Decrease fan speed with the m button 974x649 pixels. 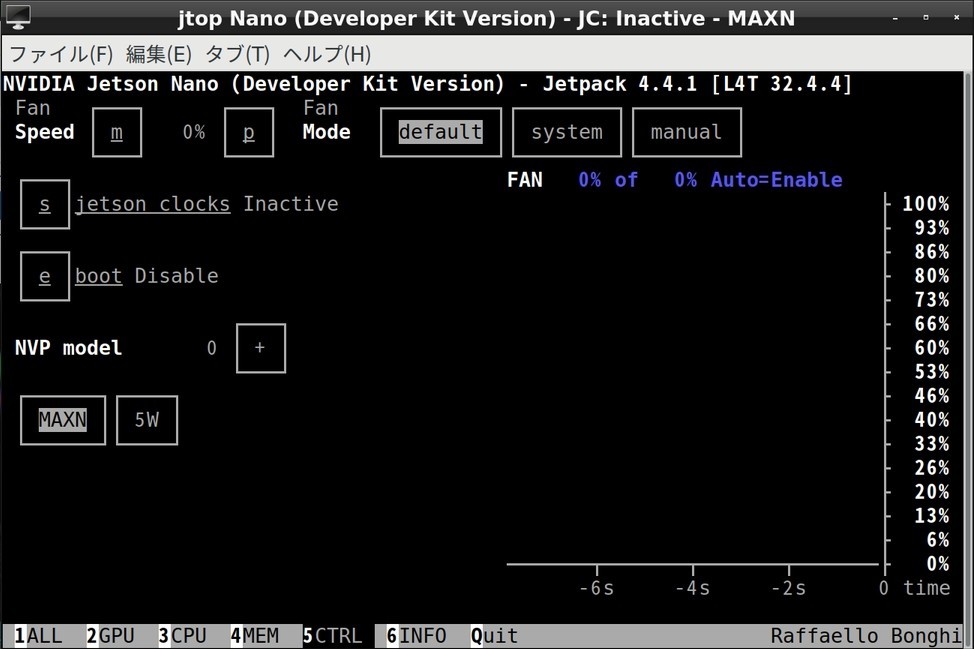[117, 132]
